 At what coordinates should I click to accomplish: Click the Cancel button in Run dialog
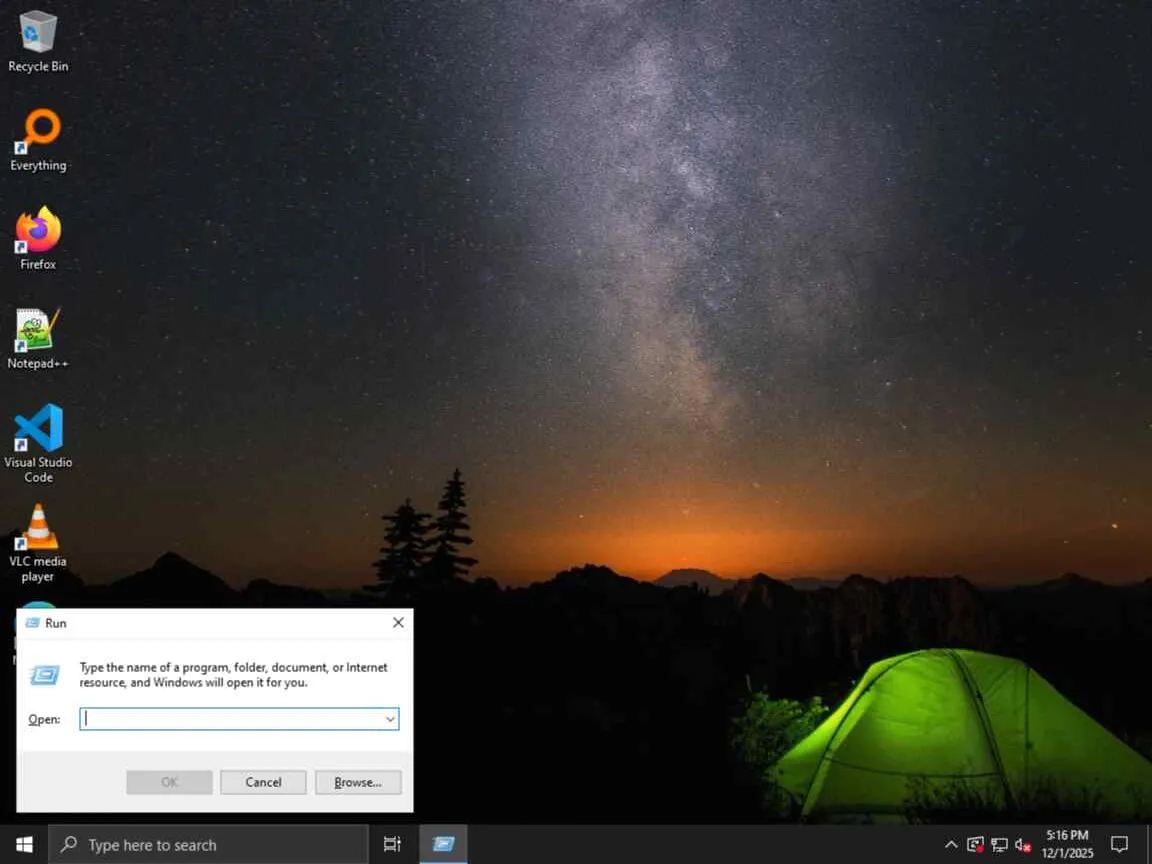[263, 782]
